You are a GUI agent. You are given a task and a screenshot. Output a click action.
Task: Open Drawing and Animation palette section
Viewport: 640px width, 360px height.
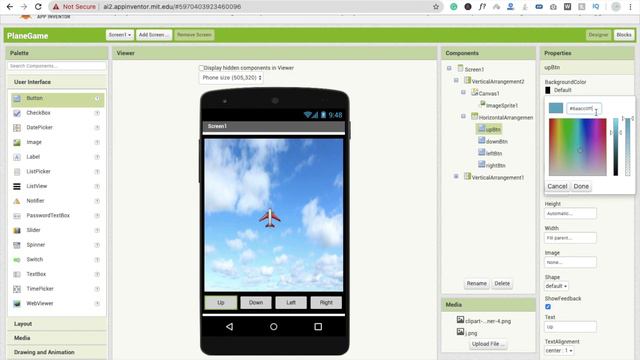57,352
